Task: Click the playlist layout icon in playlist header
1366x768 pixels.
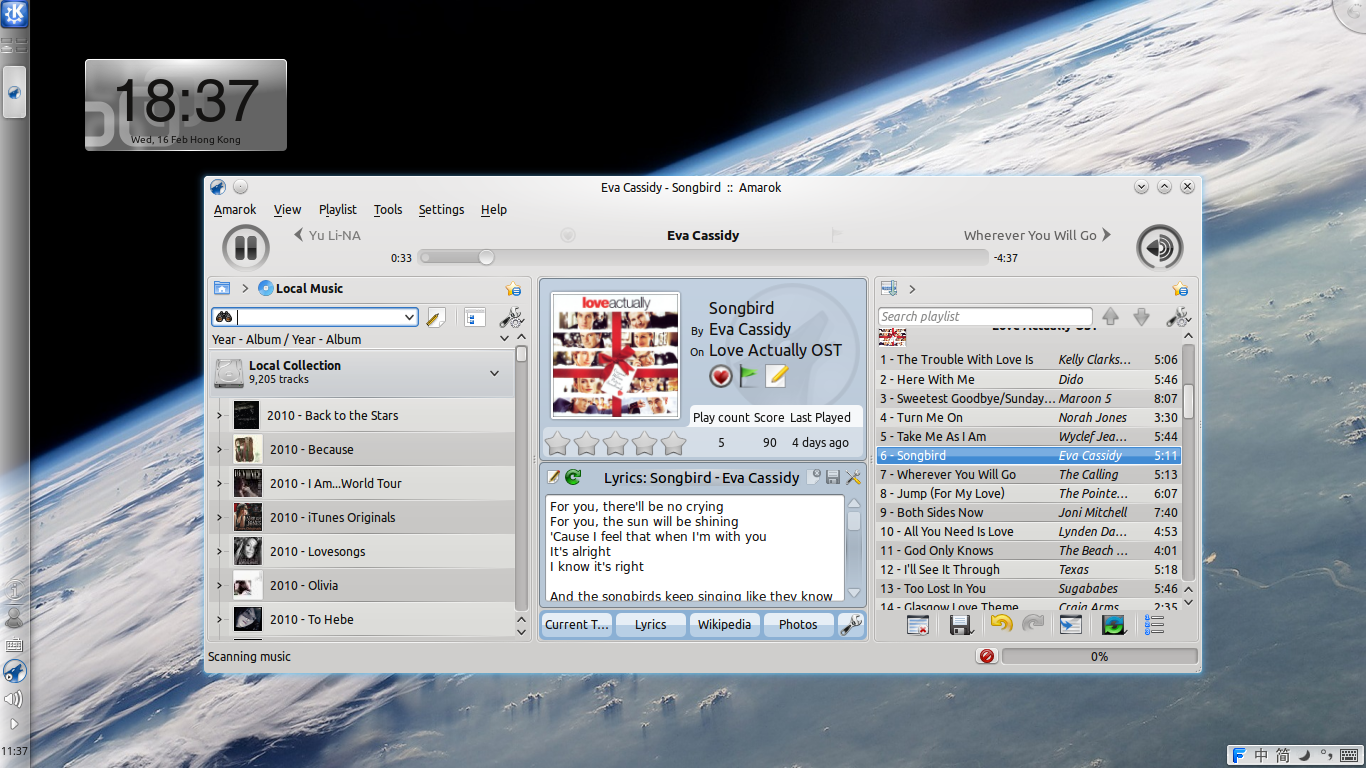Action: tap(888, 288)
